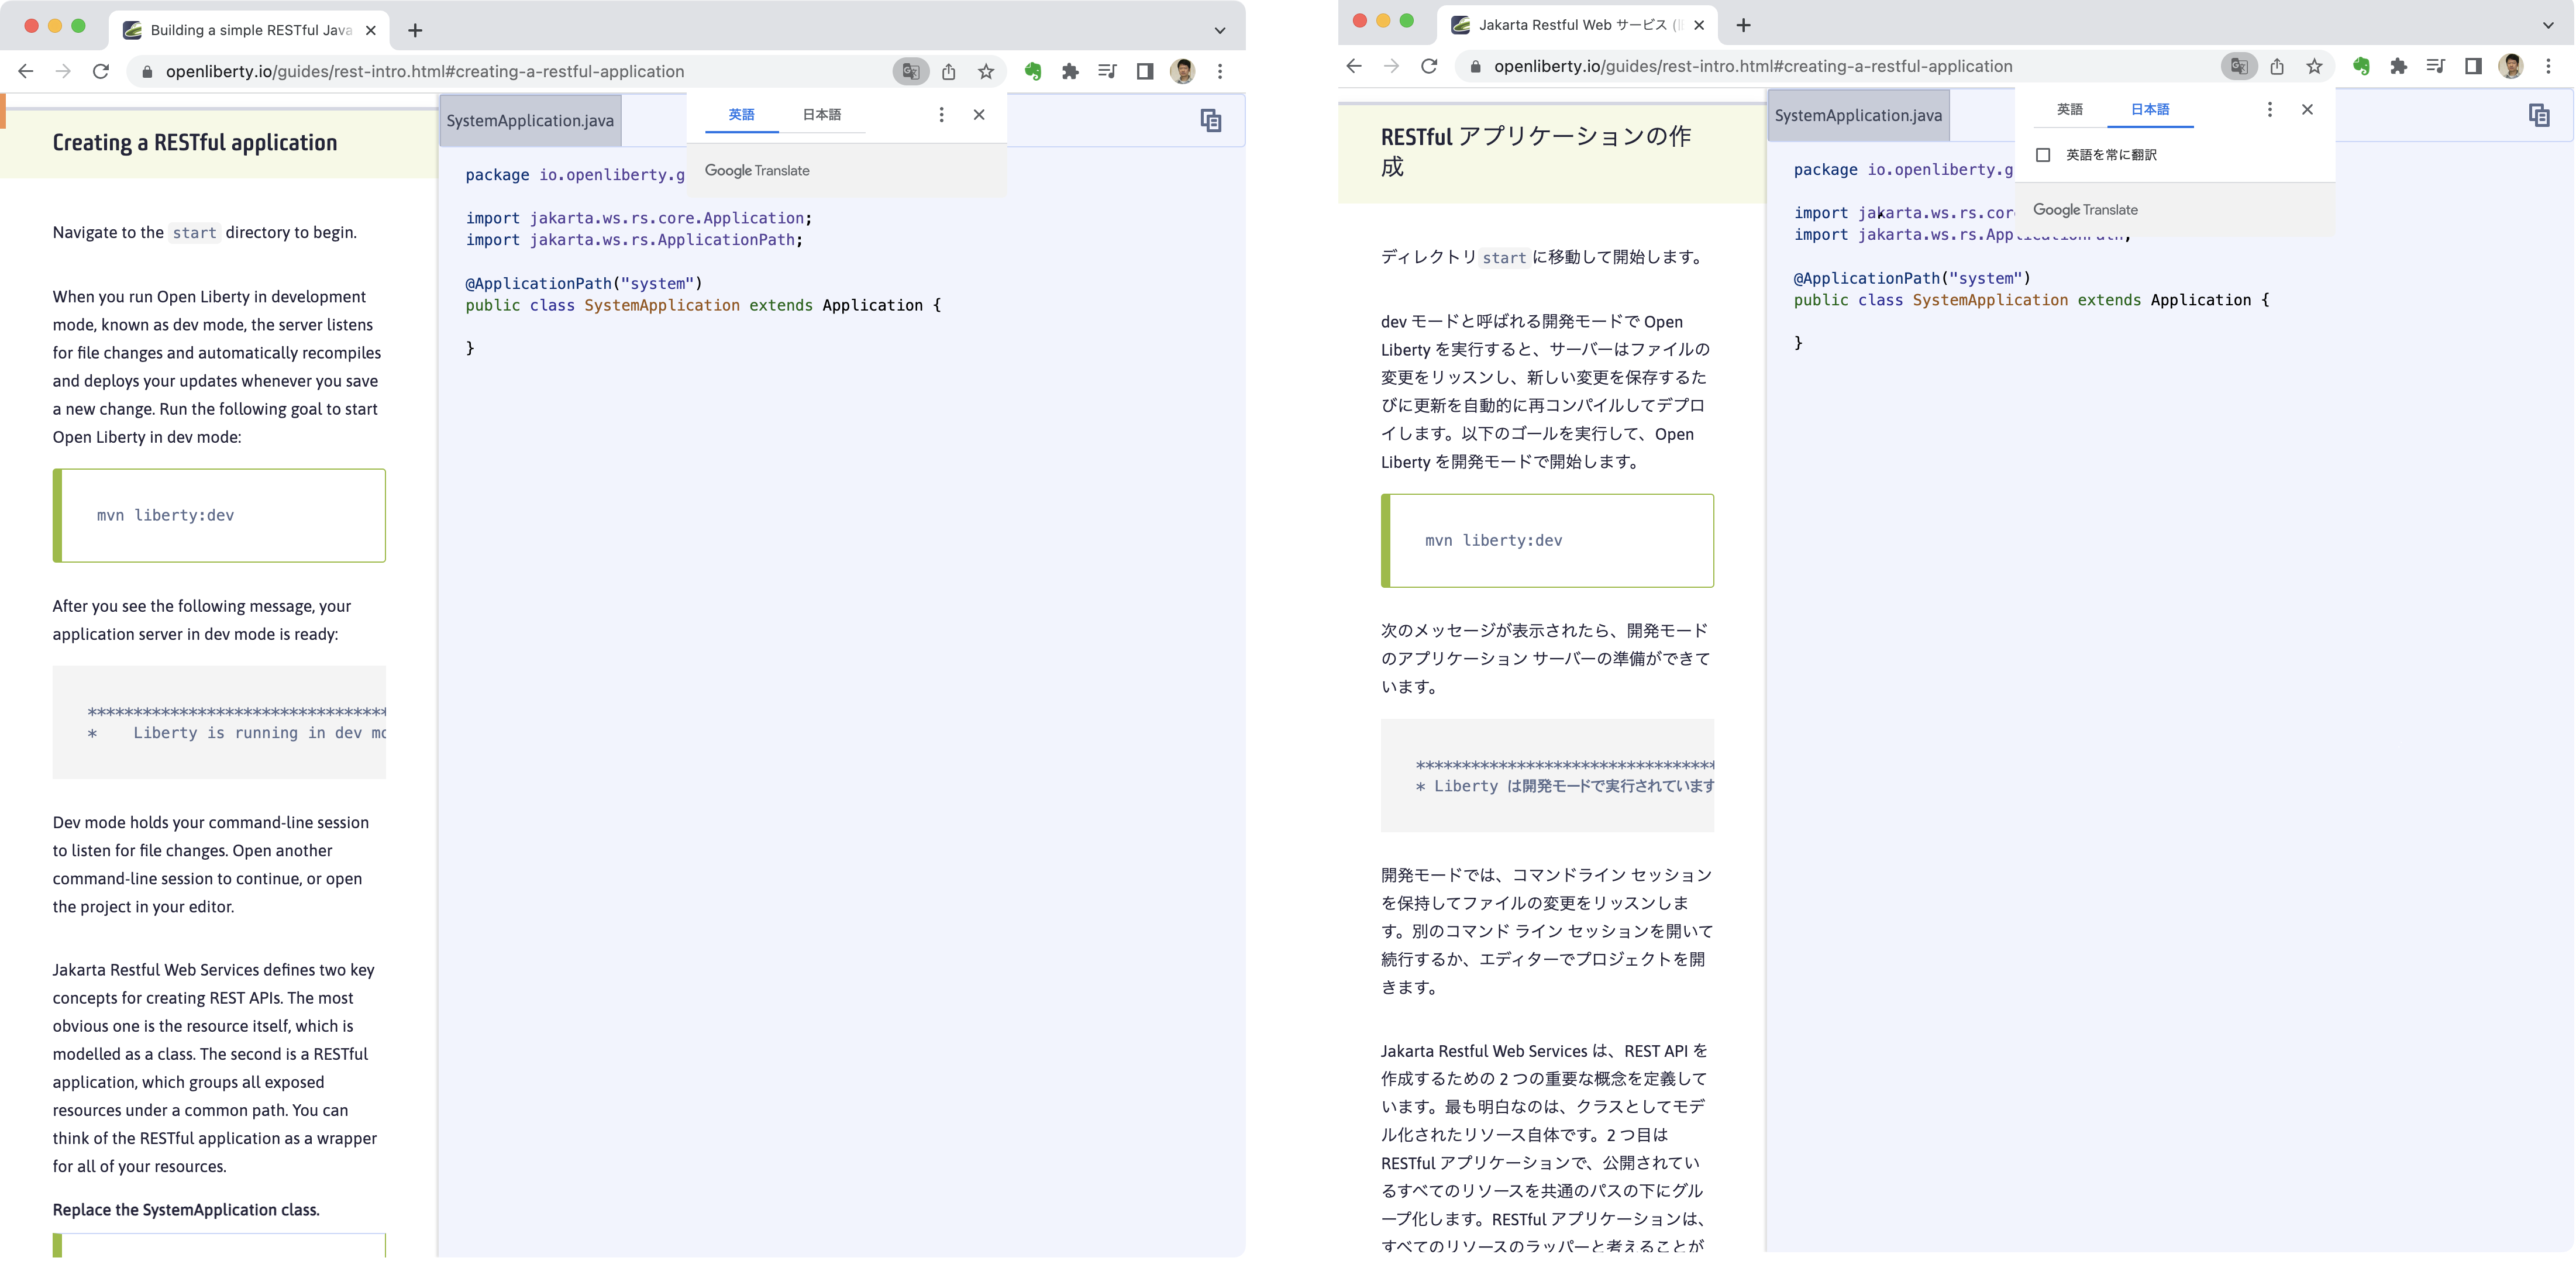Click forward arrow in right browser window
Image resolution: width=2576 pixels, height=1261 pixels.
[1391, 66]
